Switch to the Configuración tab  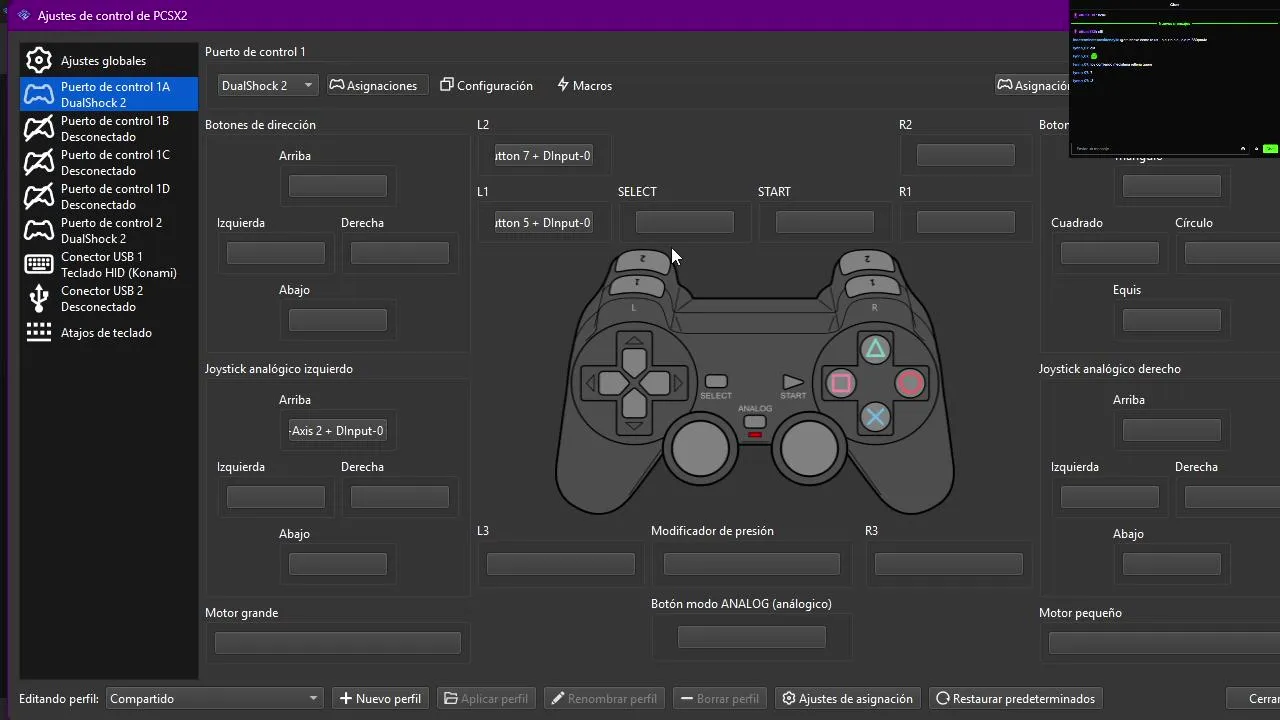click(x=487, y=86)
